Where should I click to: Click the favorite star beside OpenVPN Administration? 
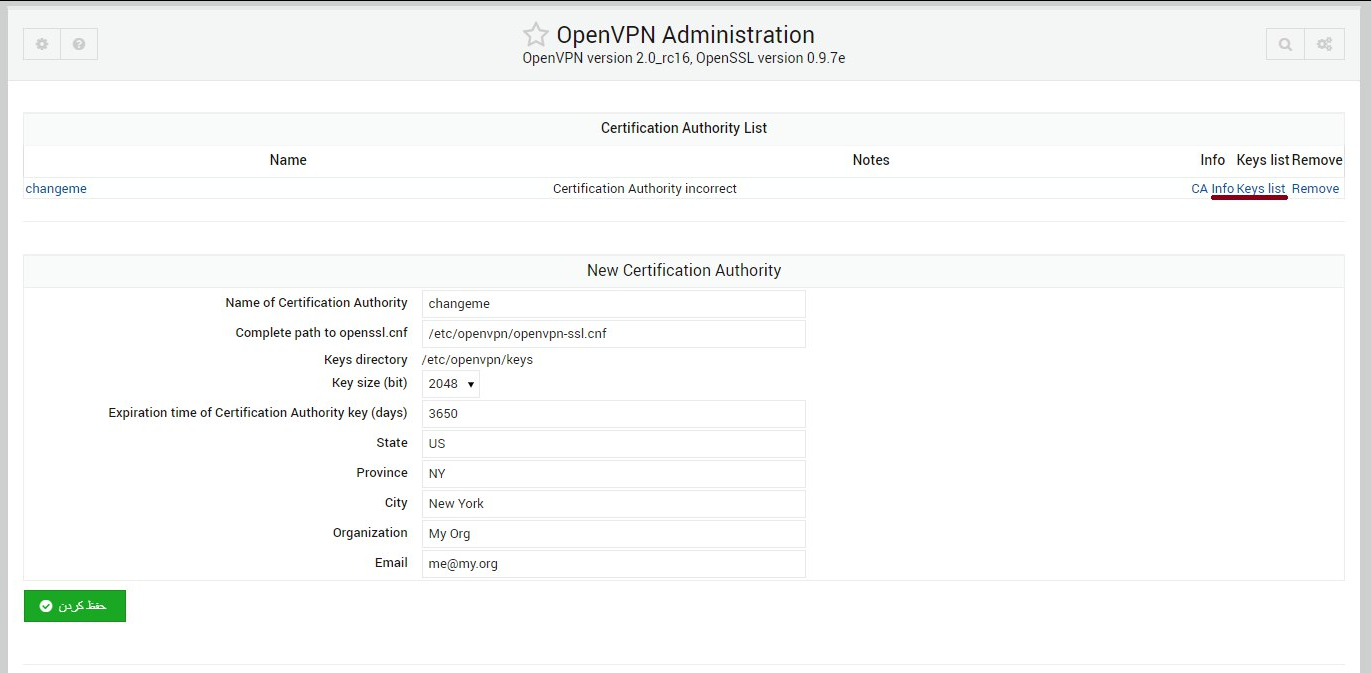tap(536, 35)
